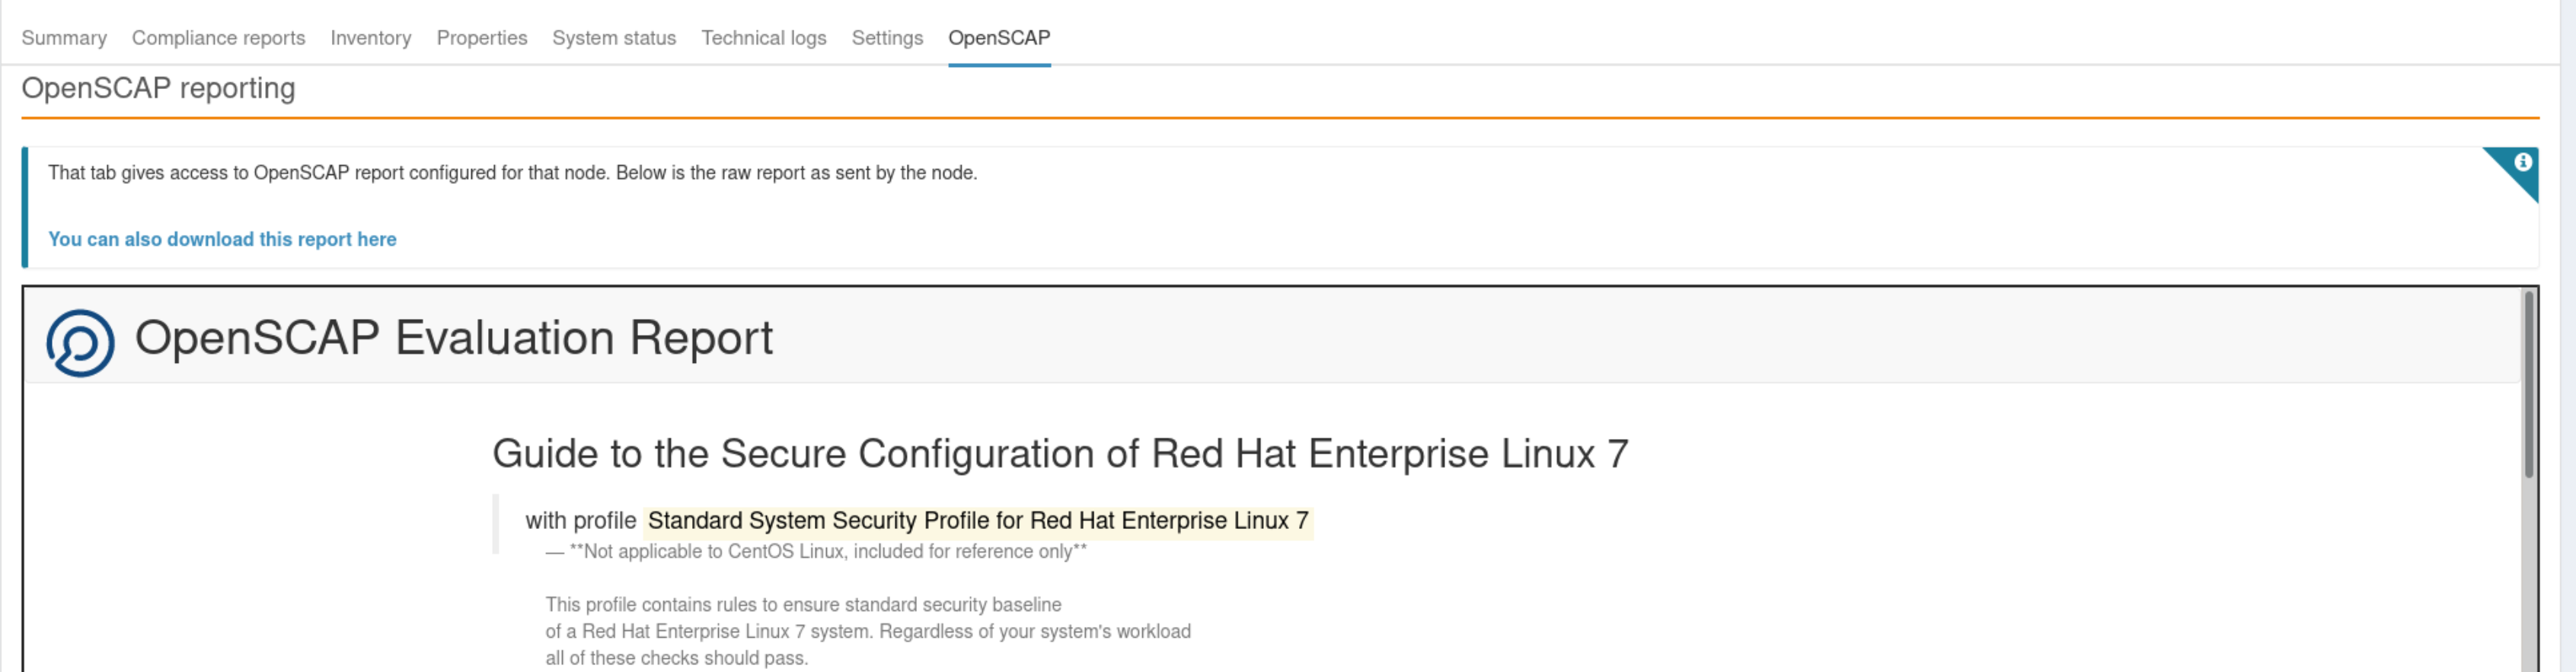Screen dimensions: 2576x672
Task: Click the notification banner text area
Action: pos(513,172)
